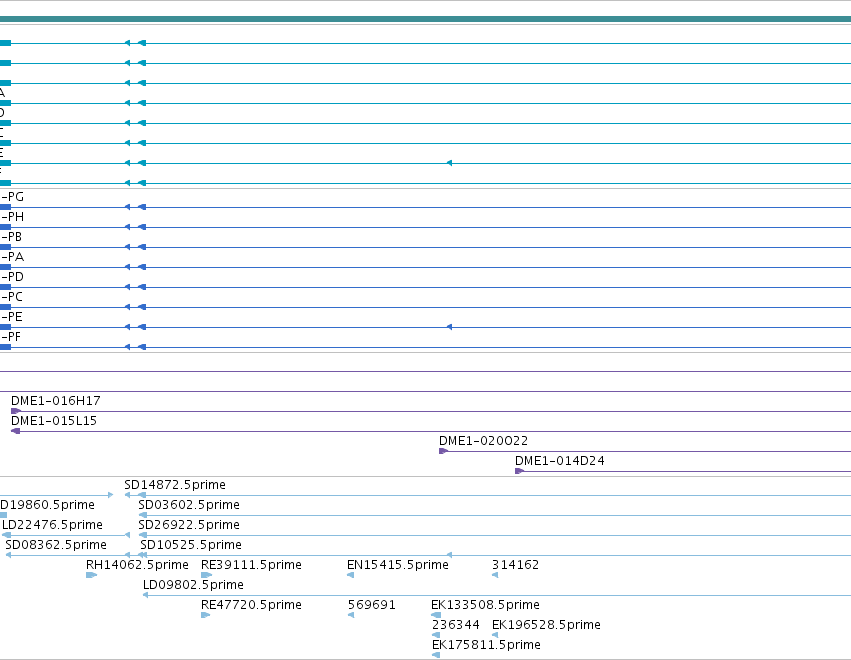Open the RE47720.5prime EST feature
851x660 pixels.
(251, 605)
